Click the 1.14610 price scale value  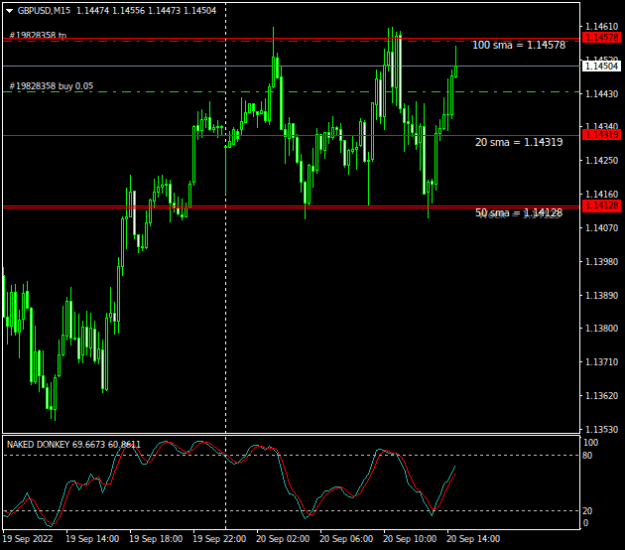(601, 26)
